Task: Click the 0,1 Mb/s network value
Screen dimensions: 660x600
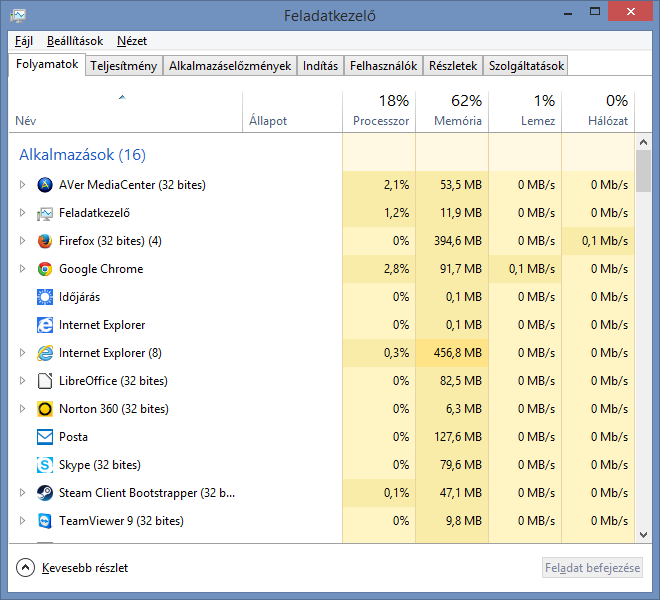Action: 605,241
